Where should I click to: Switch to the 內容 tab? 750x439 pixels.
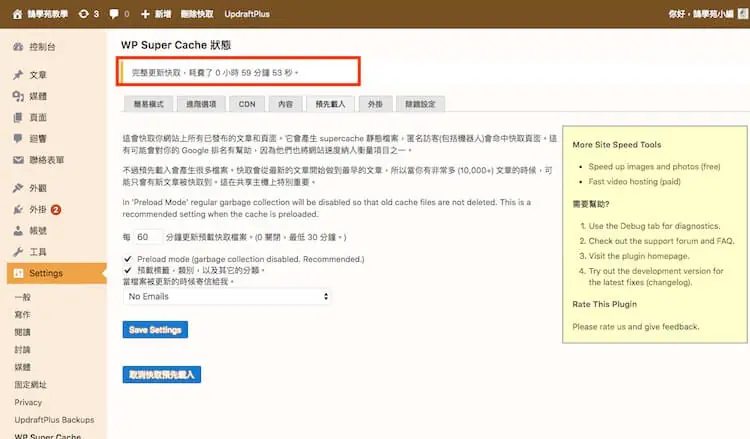pyautogui.click(x=286, y=104)
